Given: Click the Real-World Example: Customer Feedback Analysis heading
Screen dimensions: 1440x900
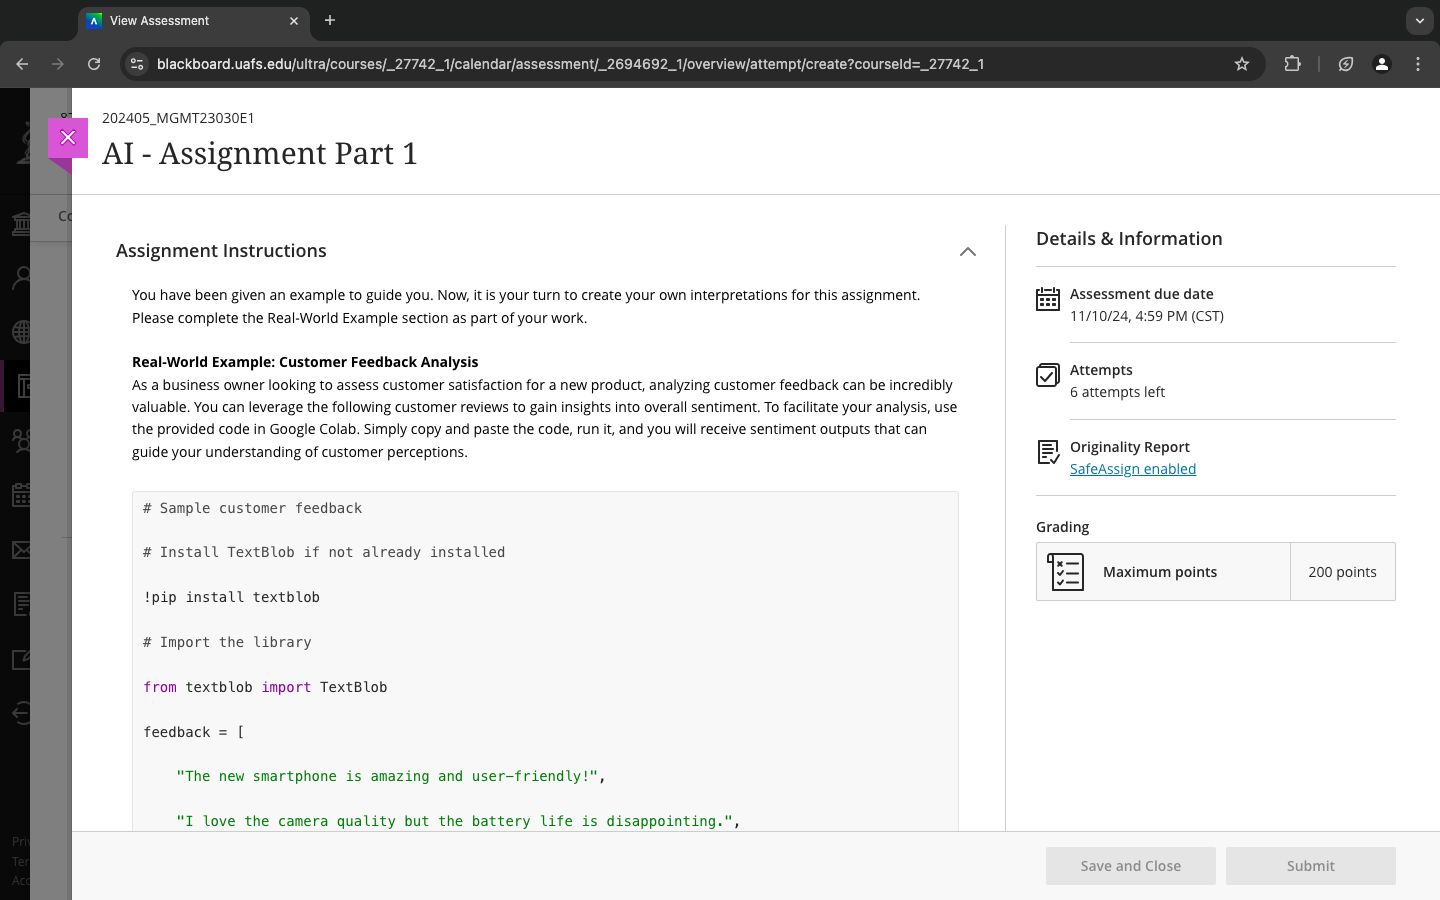Looking at the screenshot, I should point(305,362).
